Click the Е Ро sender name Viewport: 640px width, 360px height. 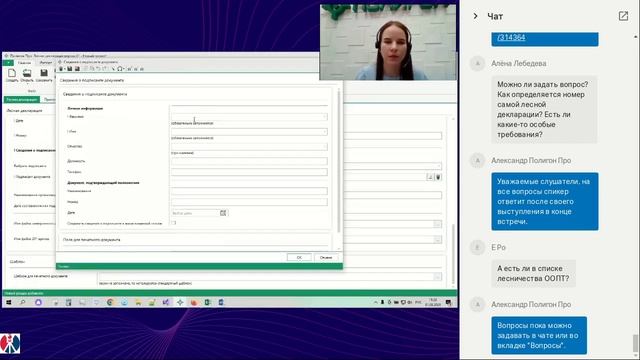coord(498,248)
